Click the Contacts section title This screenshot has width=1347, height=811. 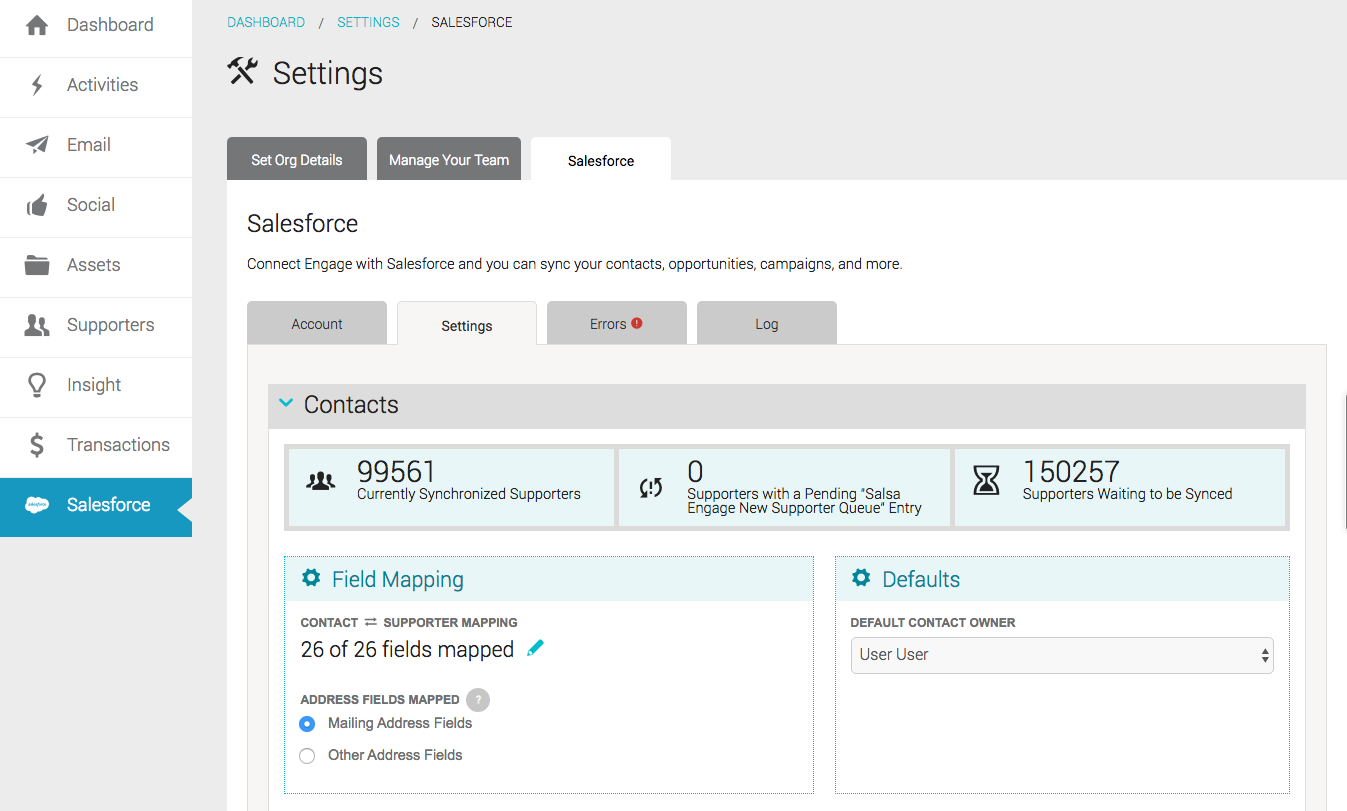coord(351,404)
